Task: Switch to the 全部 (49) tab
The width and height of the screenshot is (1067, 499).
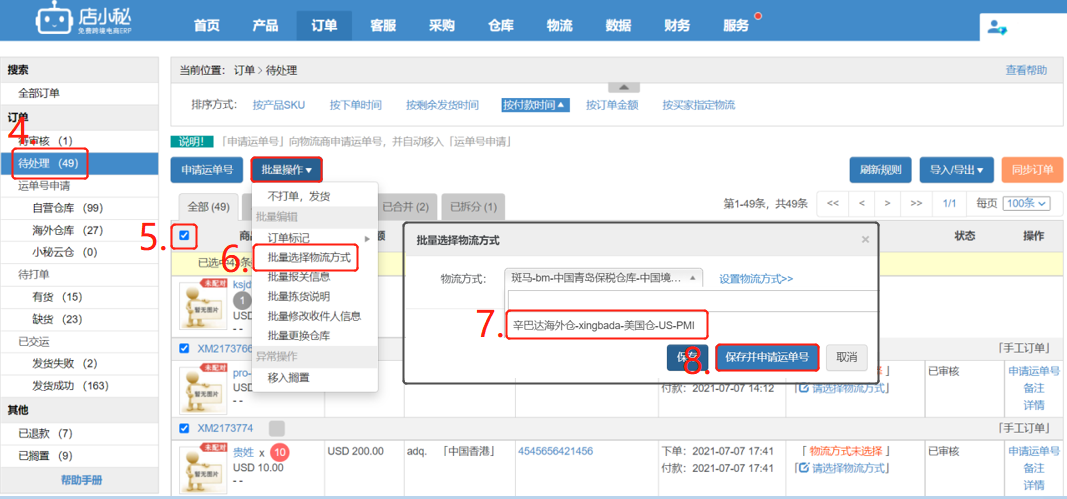Action: [208, 206]
